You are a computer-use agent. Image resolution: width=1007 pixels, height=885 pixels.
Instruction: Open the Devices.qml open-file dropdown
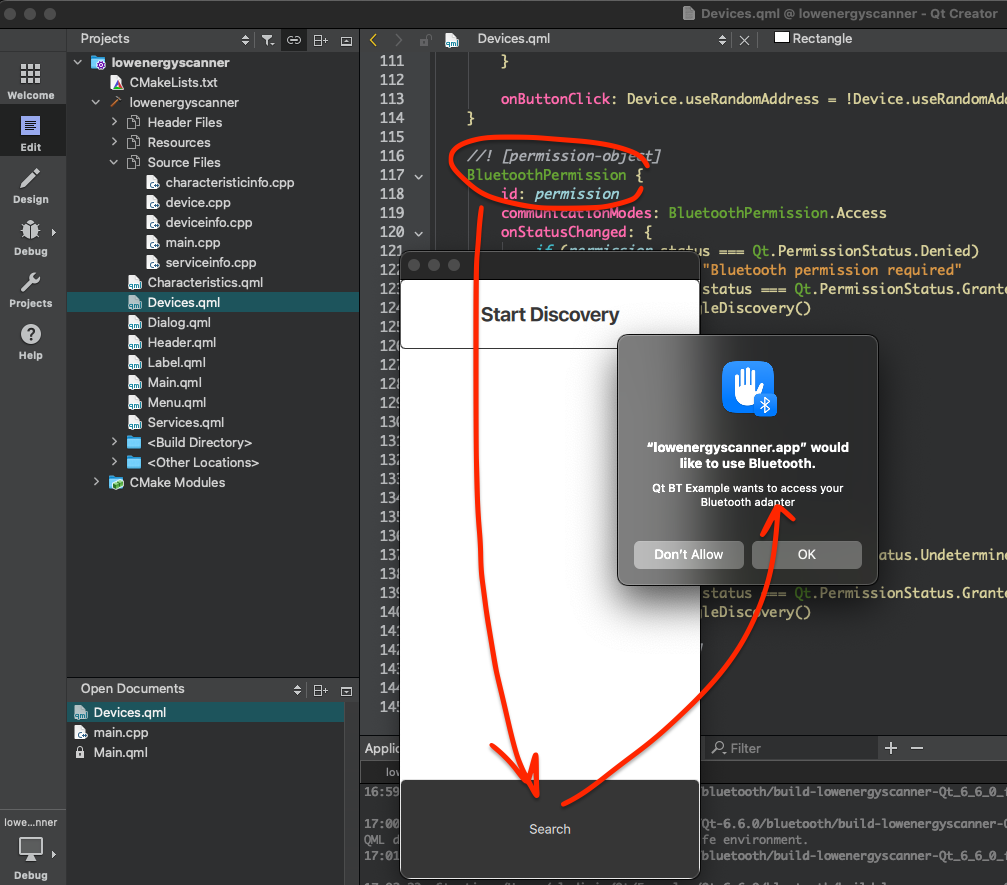[x=722, y=40]
